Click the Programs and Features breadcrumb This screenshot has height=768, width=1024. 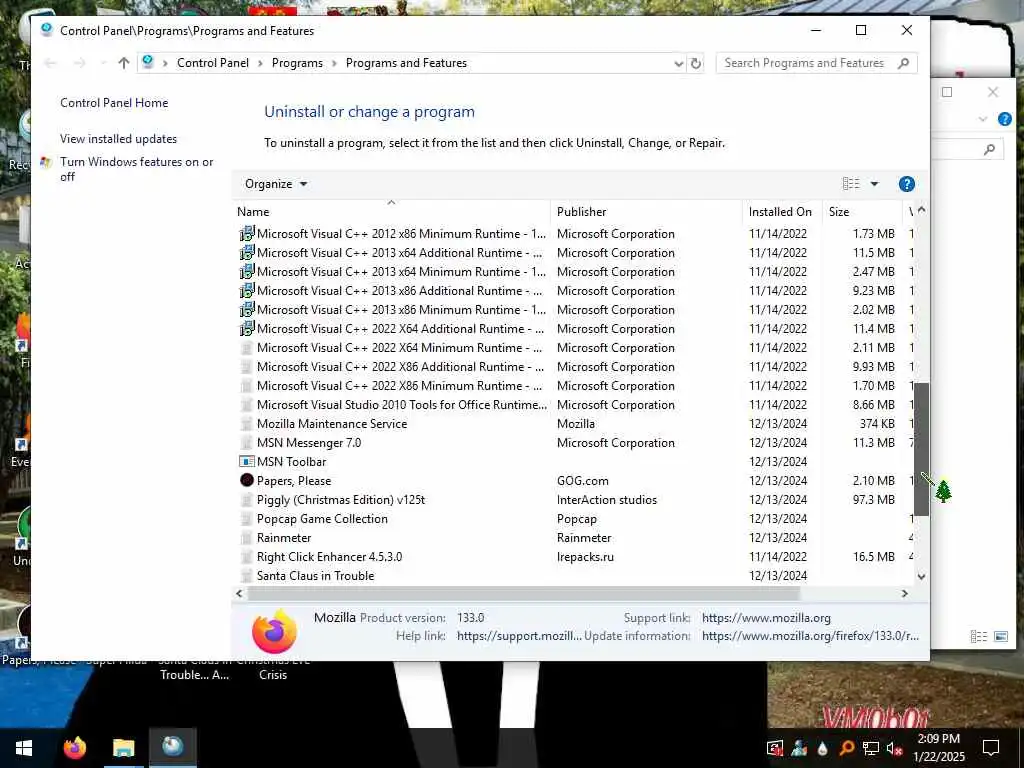tap(406, 63)
